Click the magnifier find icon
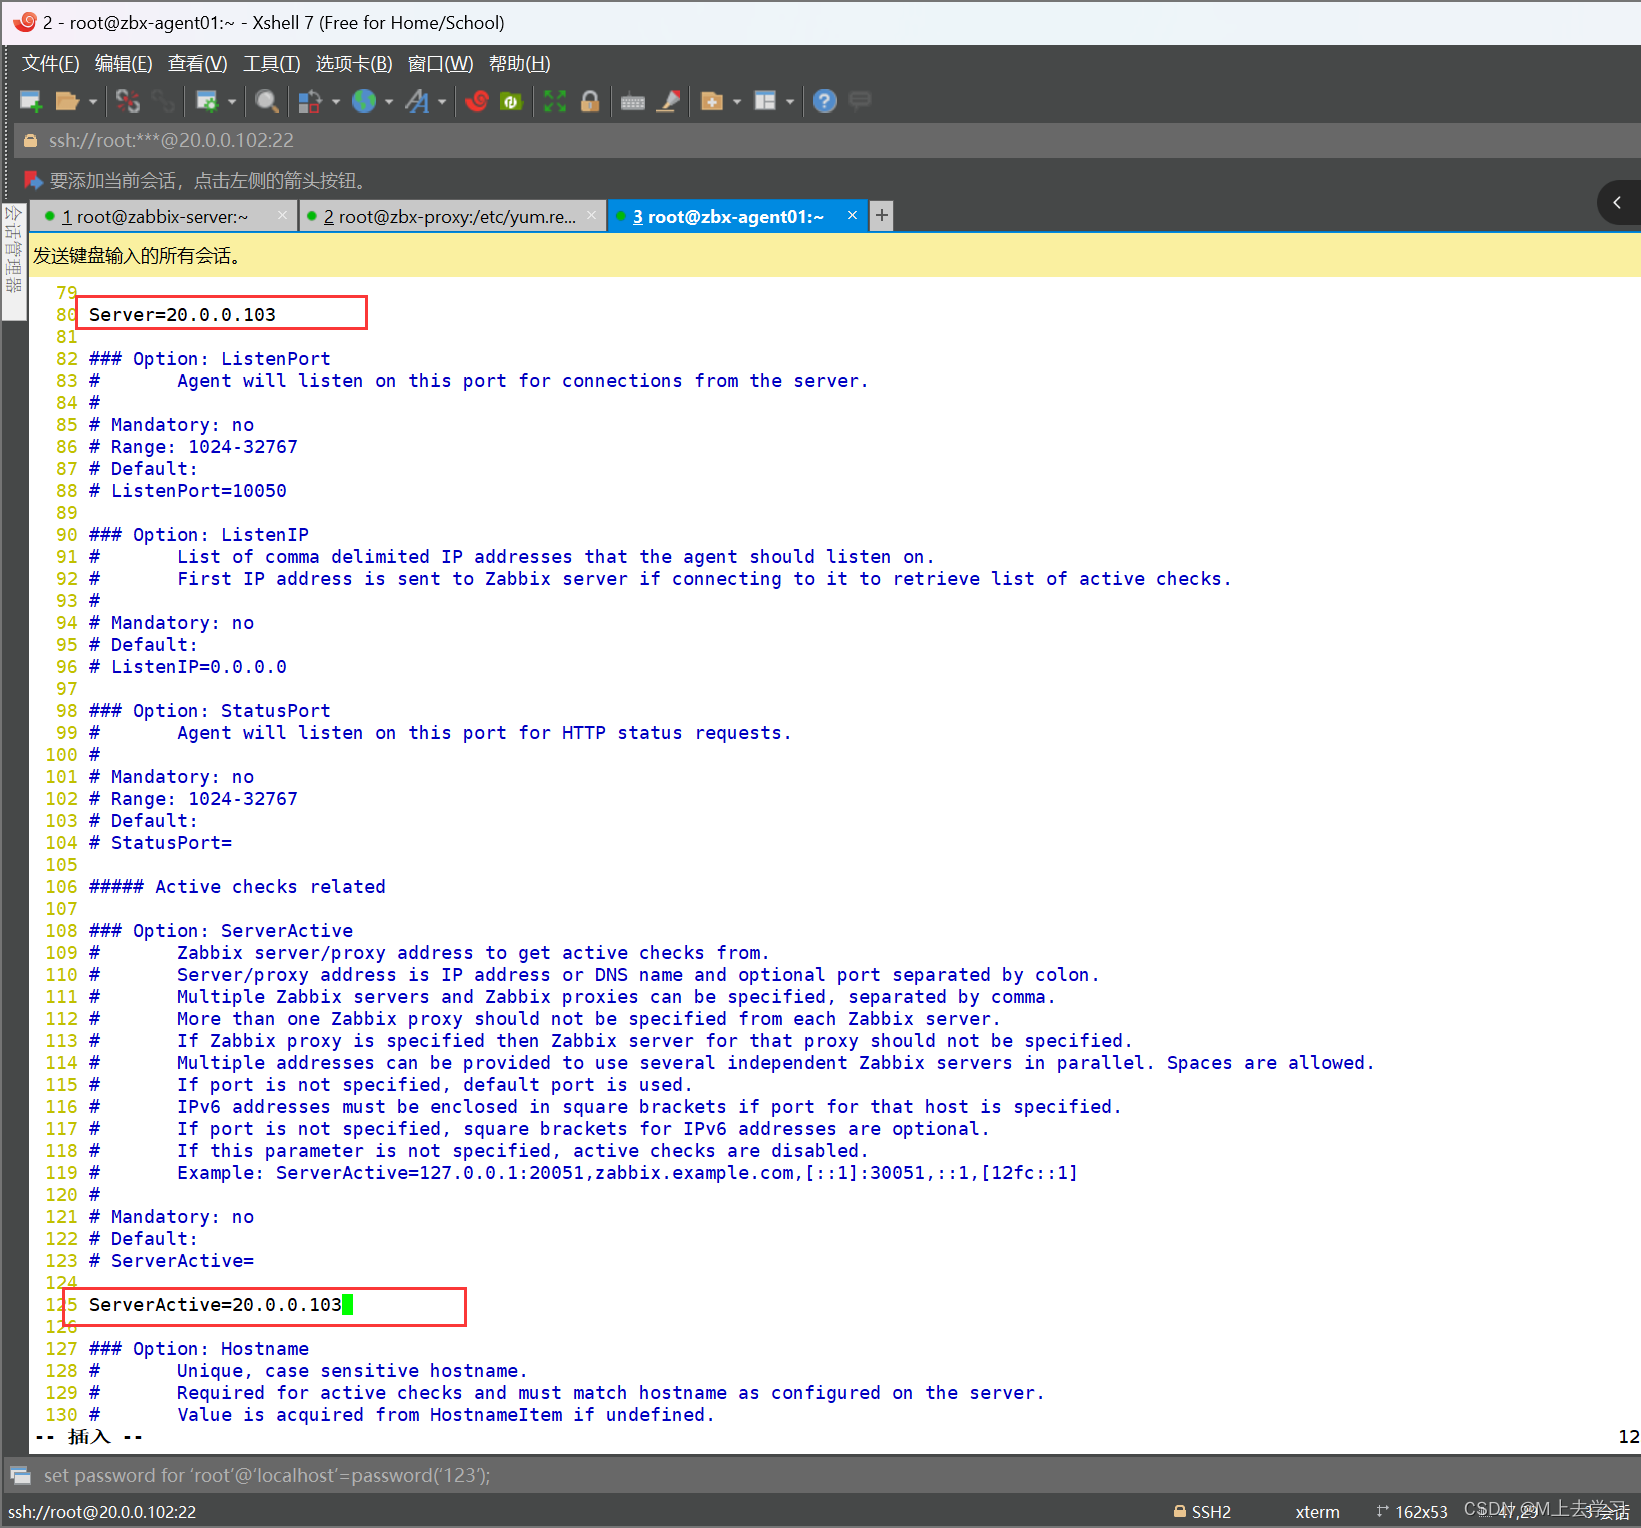The image size is (1641, 1528). click(x=267, y=101)
